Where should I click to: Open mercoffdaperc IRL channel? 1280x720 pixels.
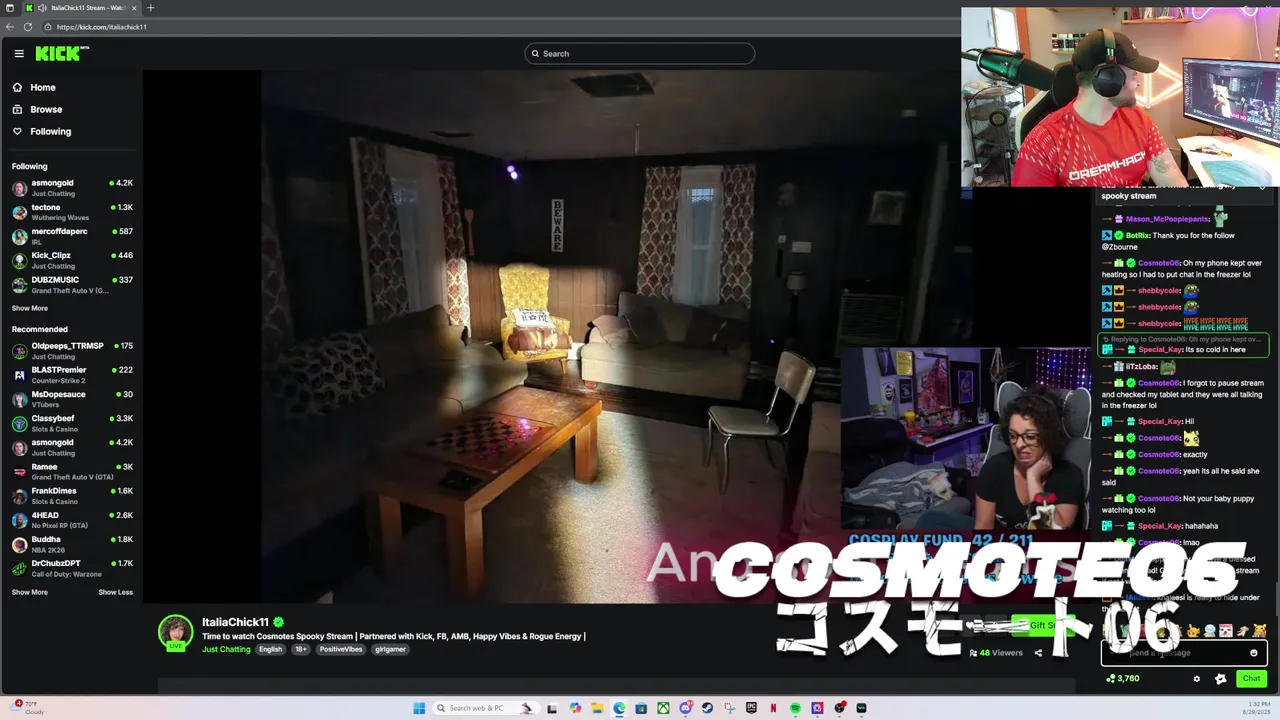(x=72, y=236)
